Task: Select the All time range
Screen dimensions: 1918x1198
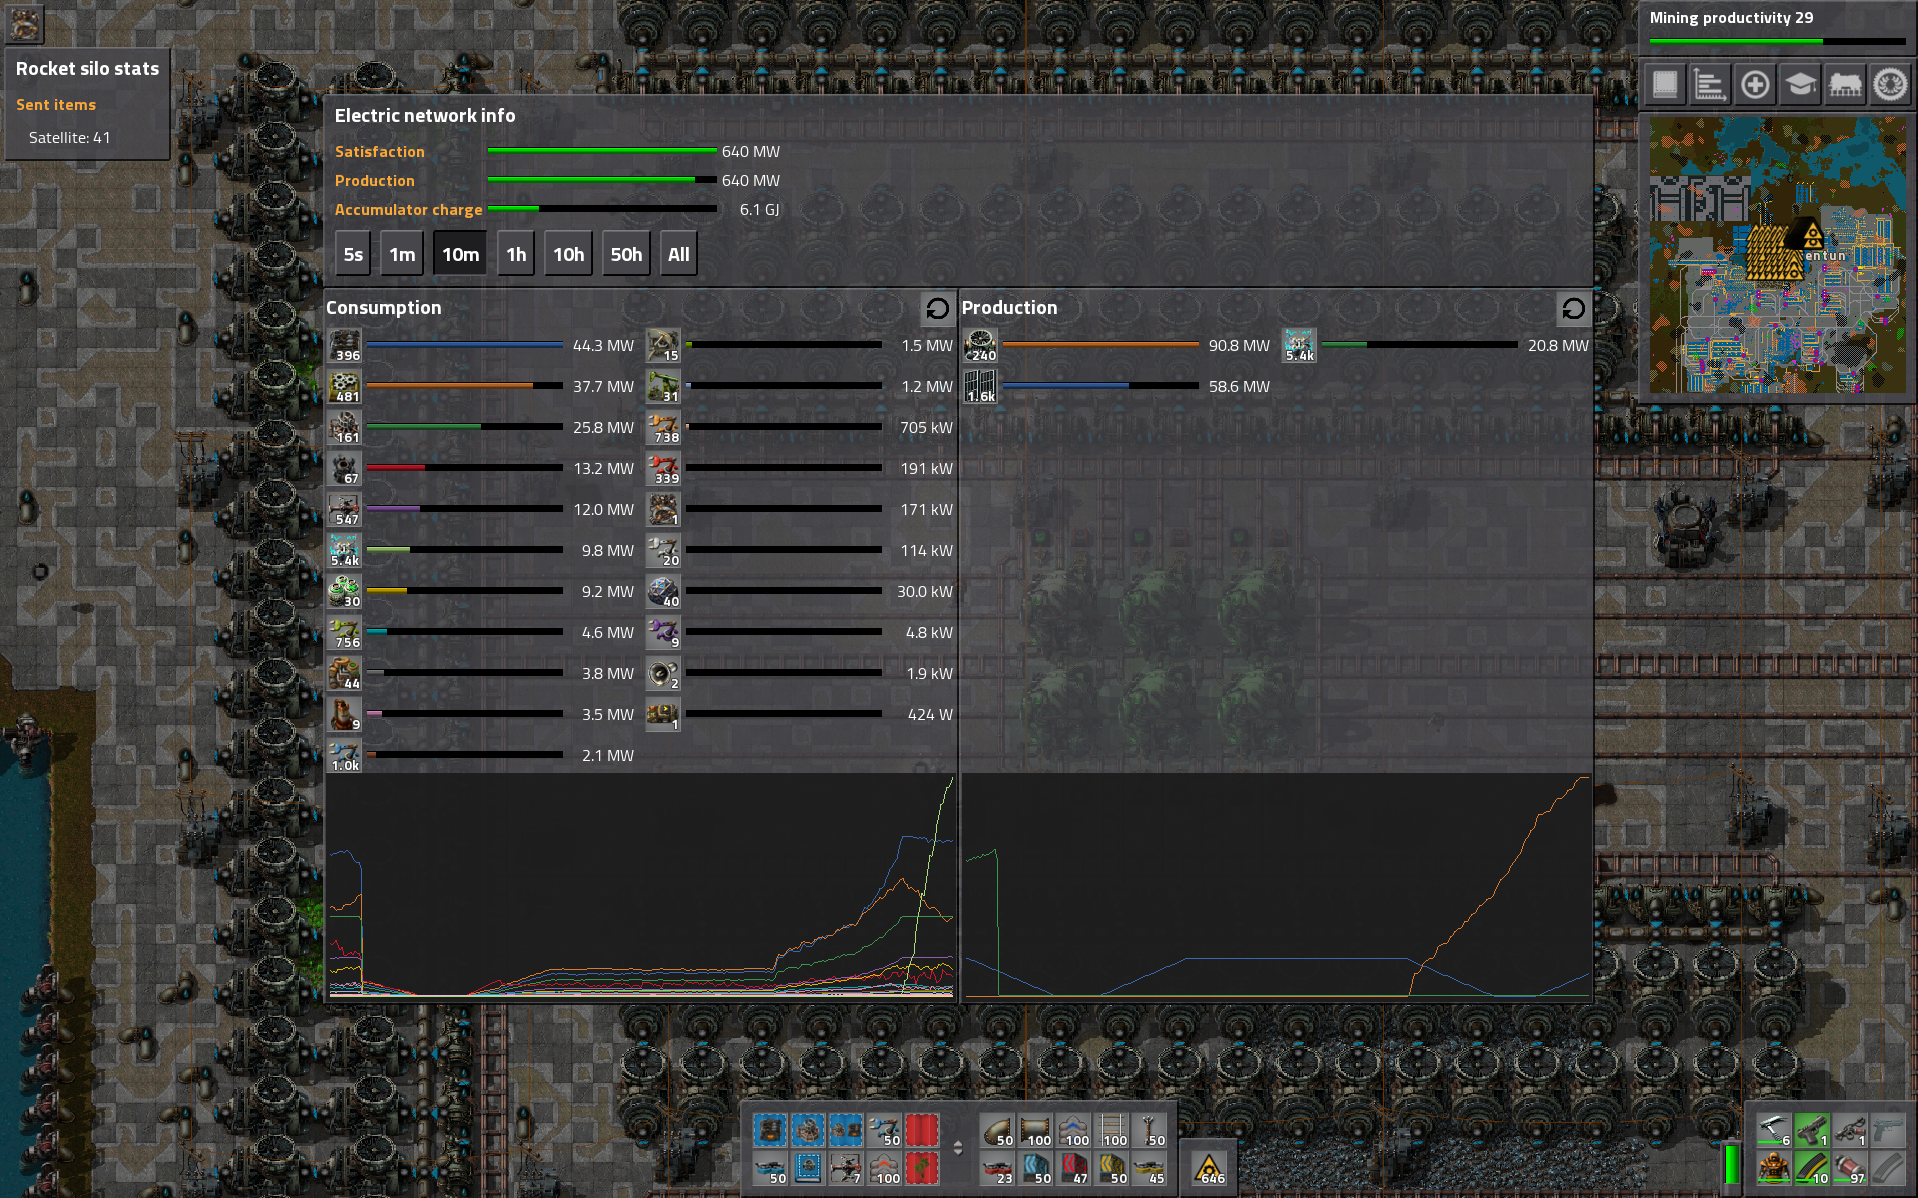Action: (x=678, y=254)
